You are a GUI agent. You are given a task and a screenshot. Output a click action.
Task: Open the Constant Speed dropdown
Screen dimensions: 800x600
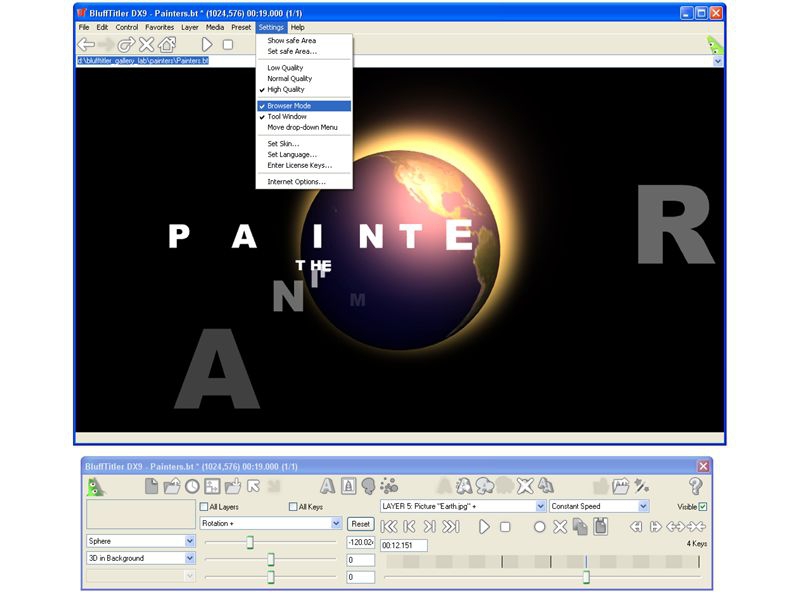[643, 507]
